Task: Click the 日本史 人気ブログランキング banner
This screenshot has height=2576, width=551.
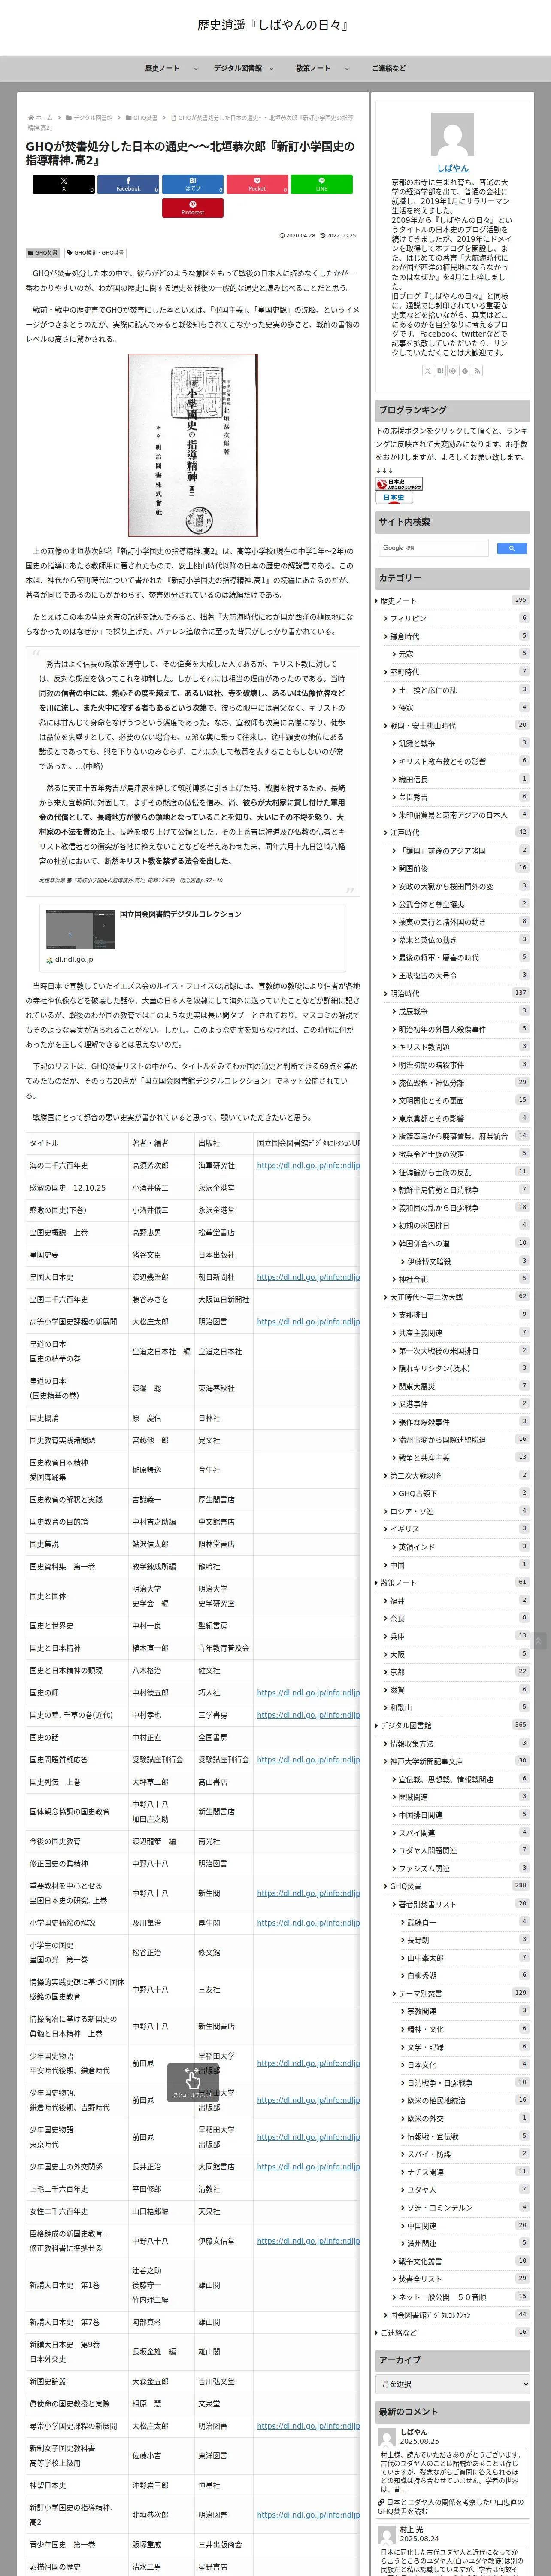Action: tap(399, 484)
